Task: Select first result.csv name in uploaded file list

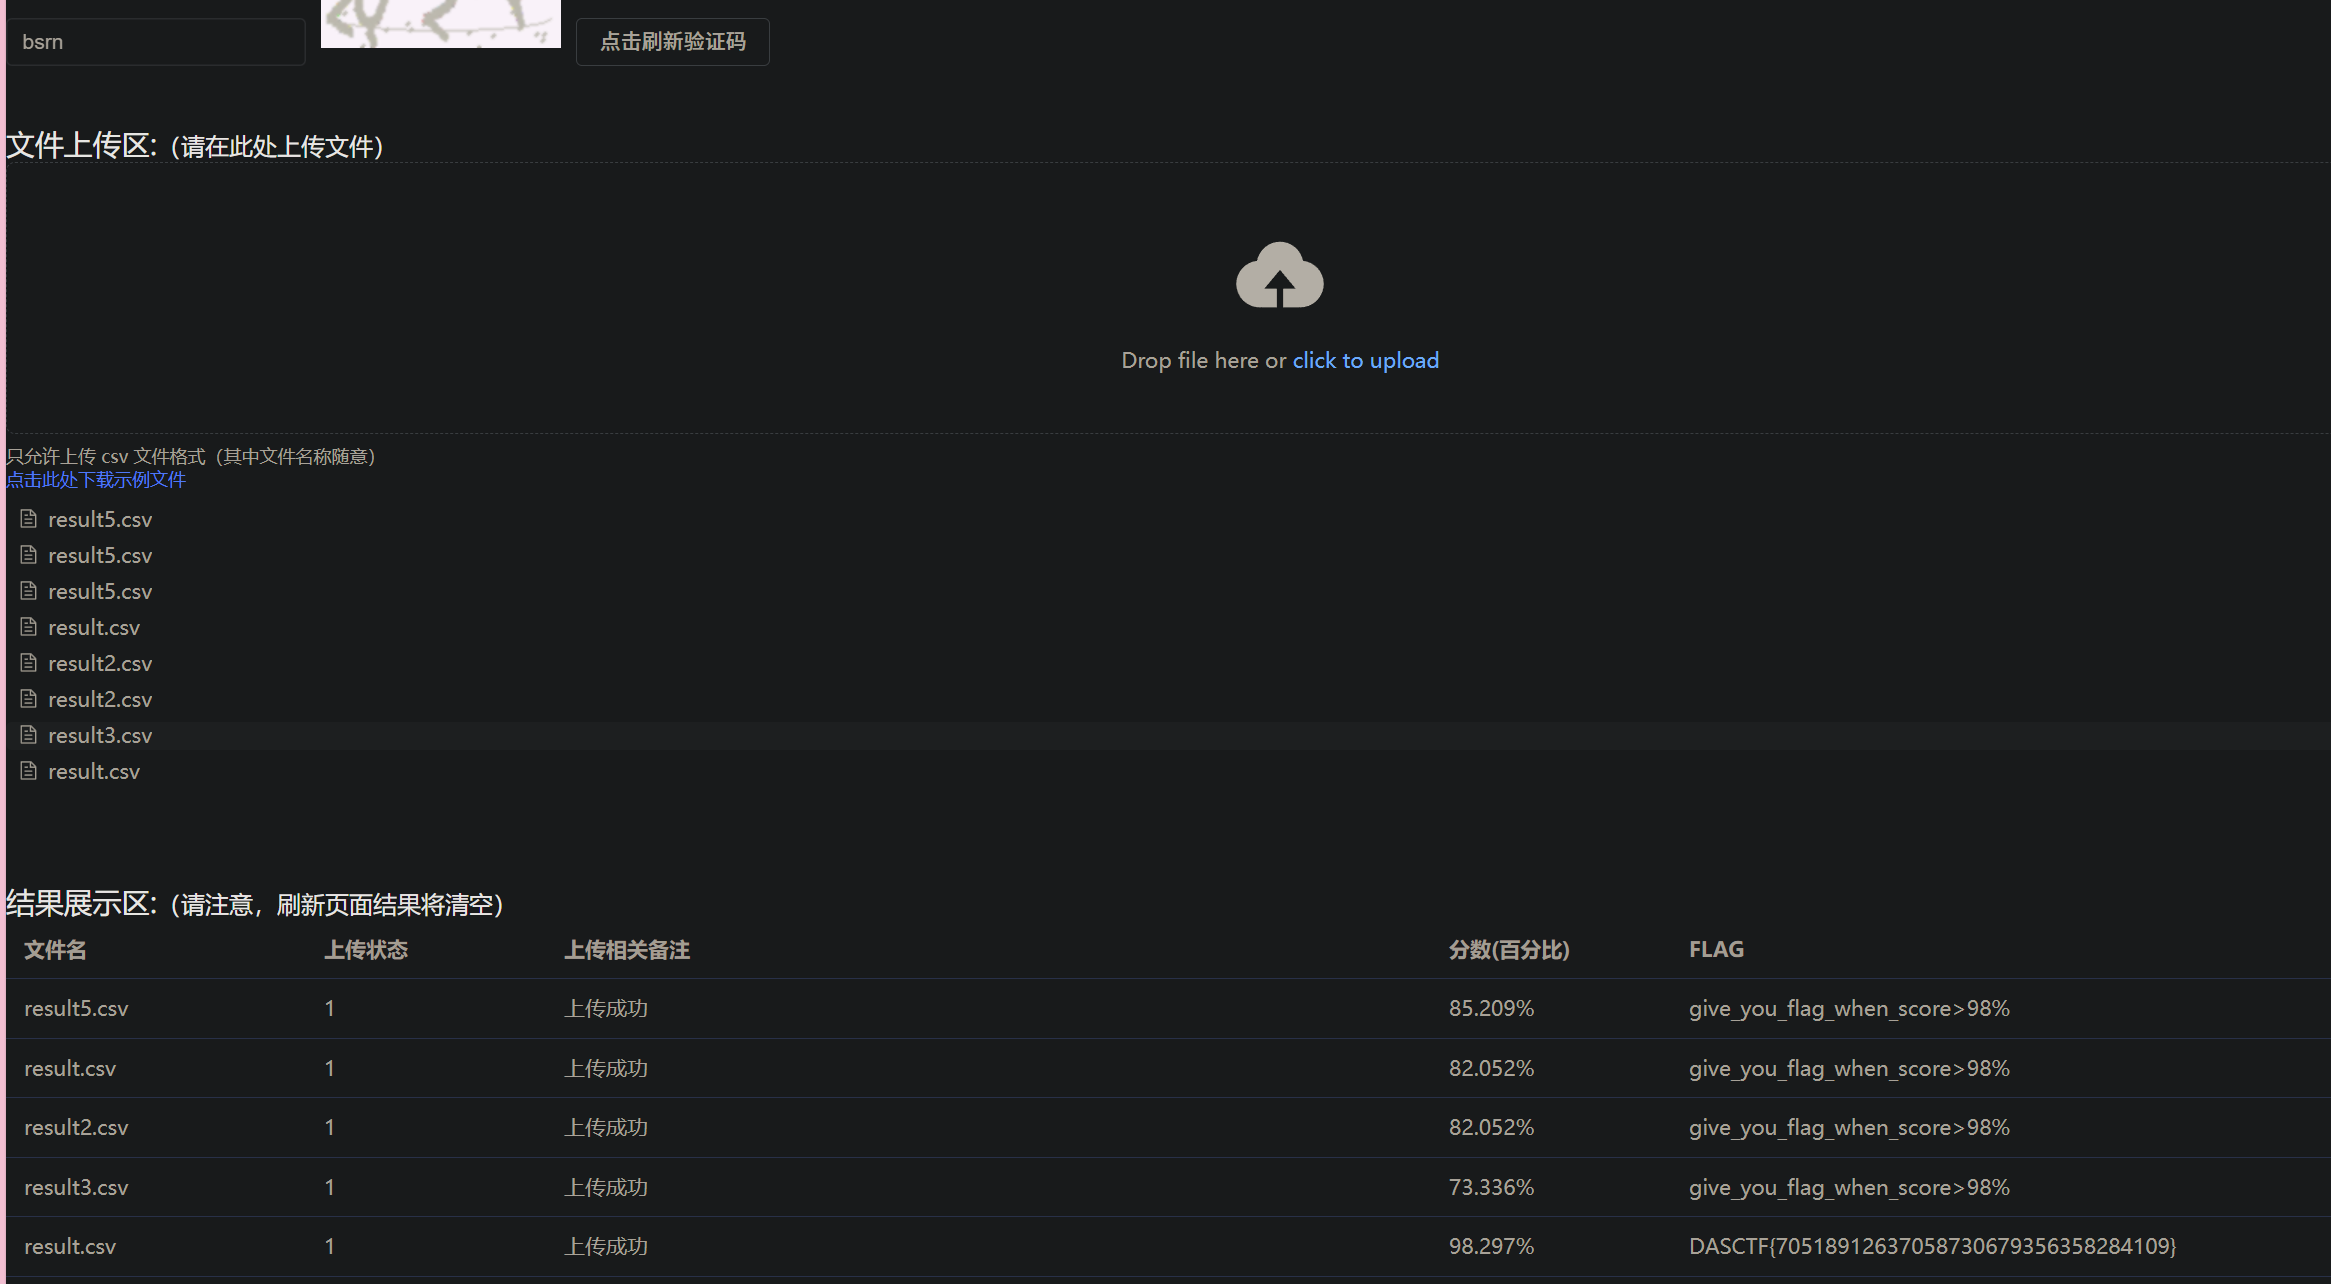Action: point(94,627)
